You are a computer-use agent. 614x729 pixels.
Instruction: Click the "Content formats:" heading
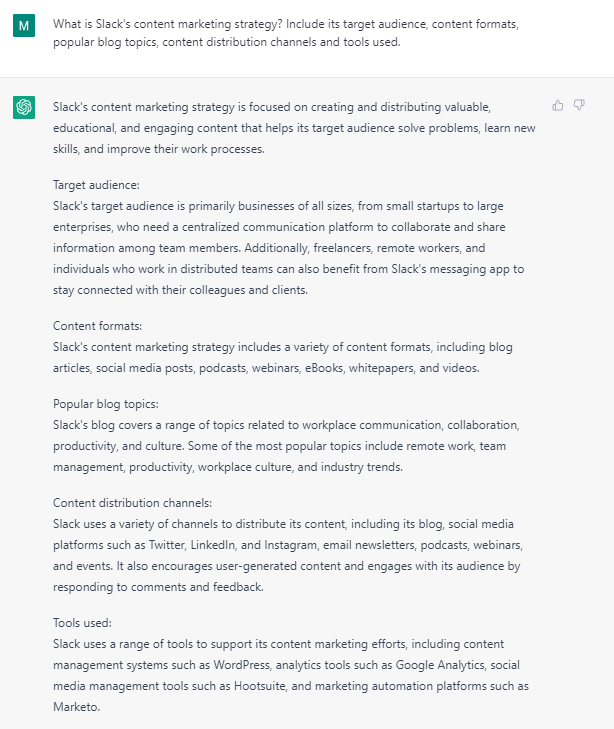98,327
